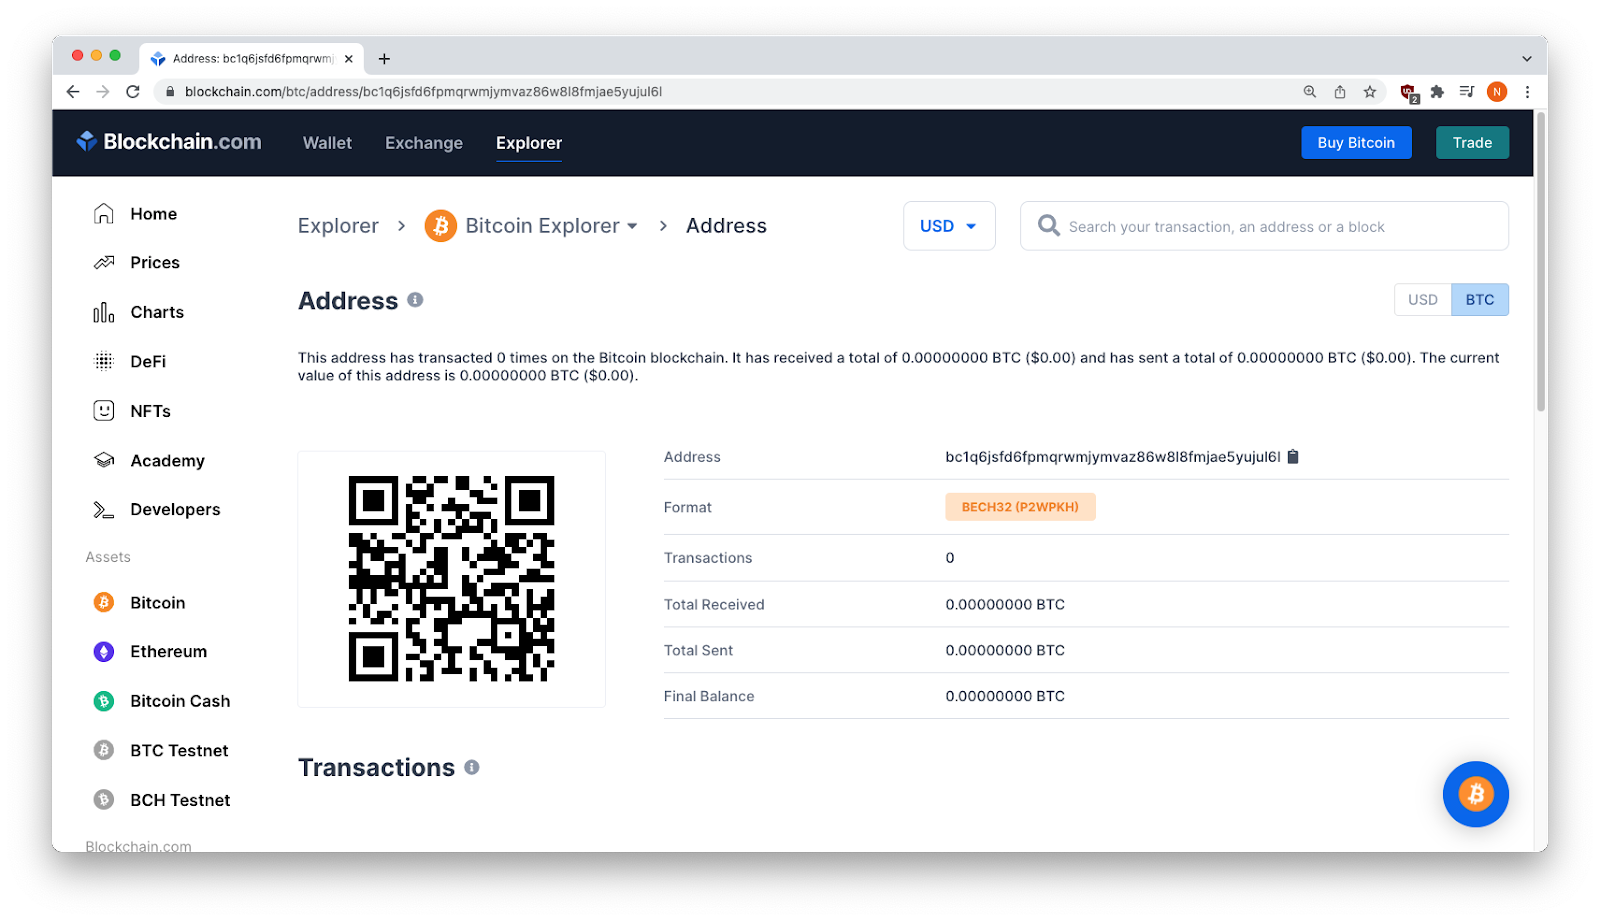Switch display units to USD
Viewport: 1600px width, 921px height.
[x=1422, y=300]
